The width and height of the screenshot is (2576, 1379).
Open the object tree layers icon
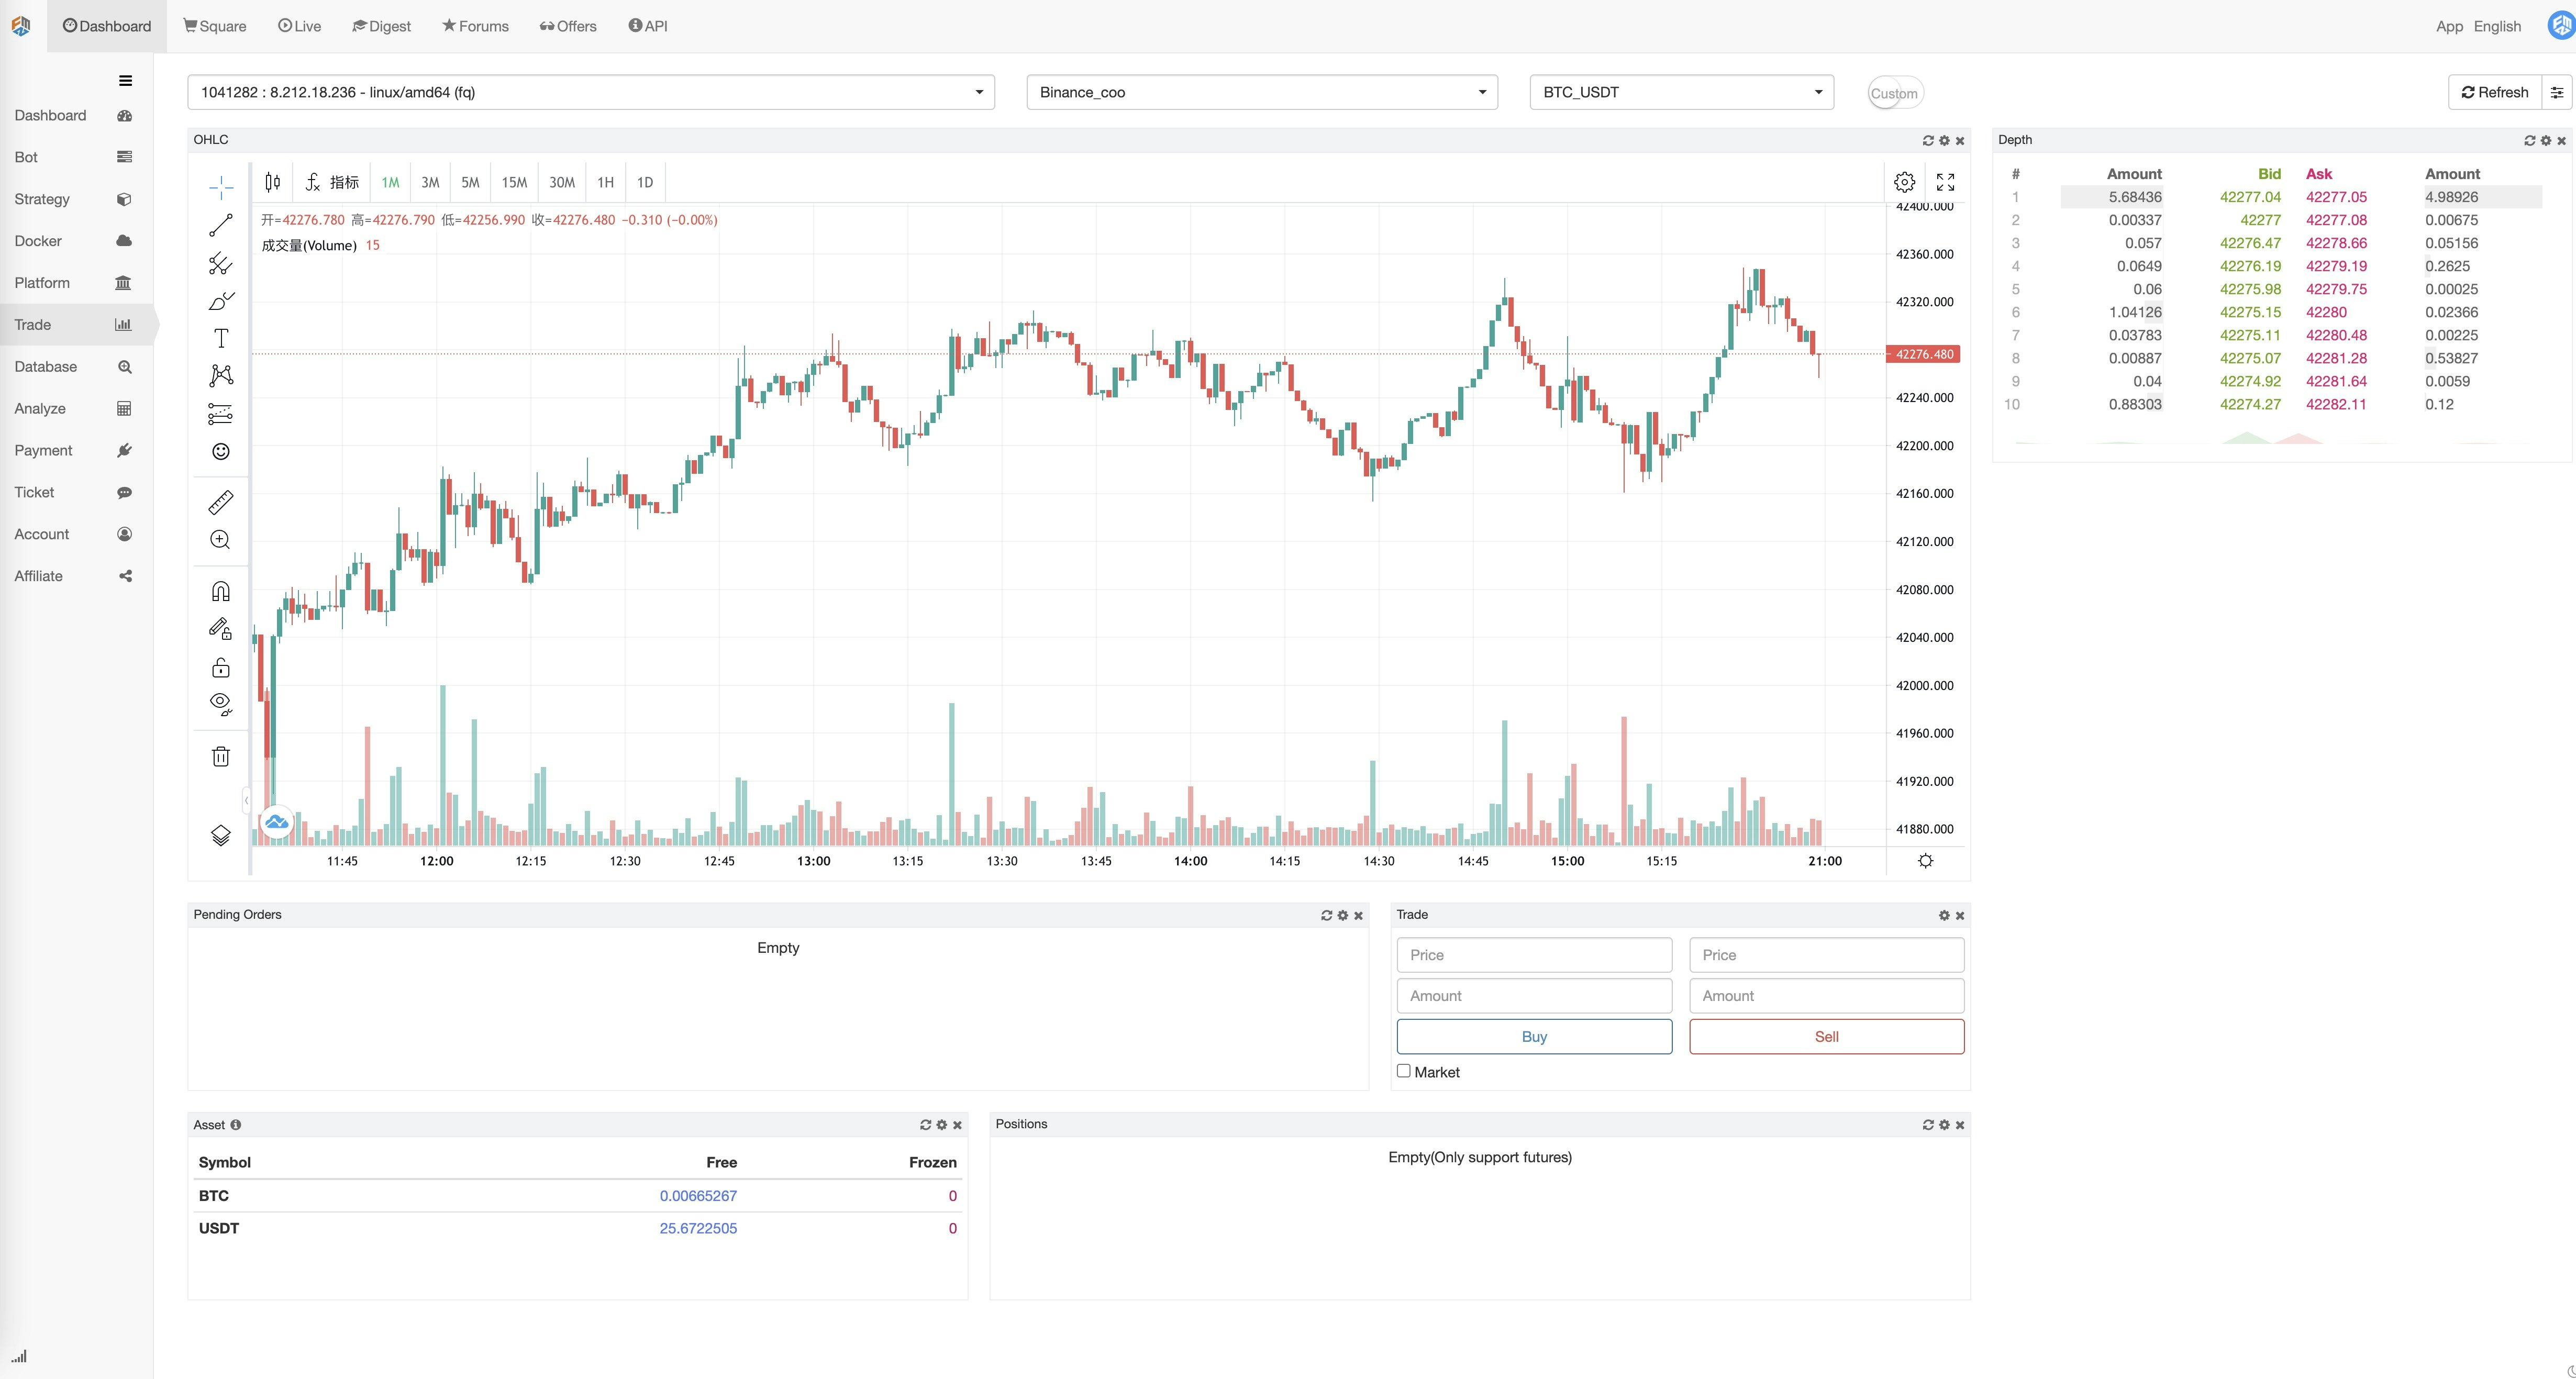pos(221,835)
